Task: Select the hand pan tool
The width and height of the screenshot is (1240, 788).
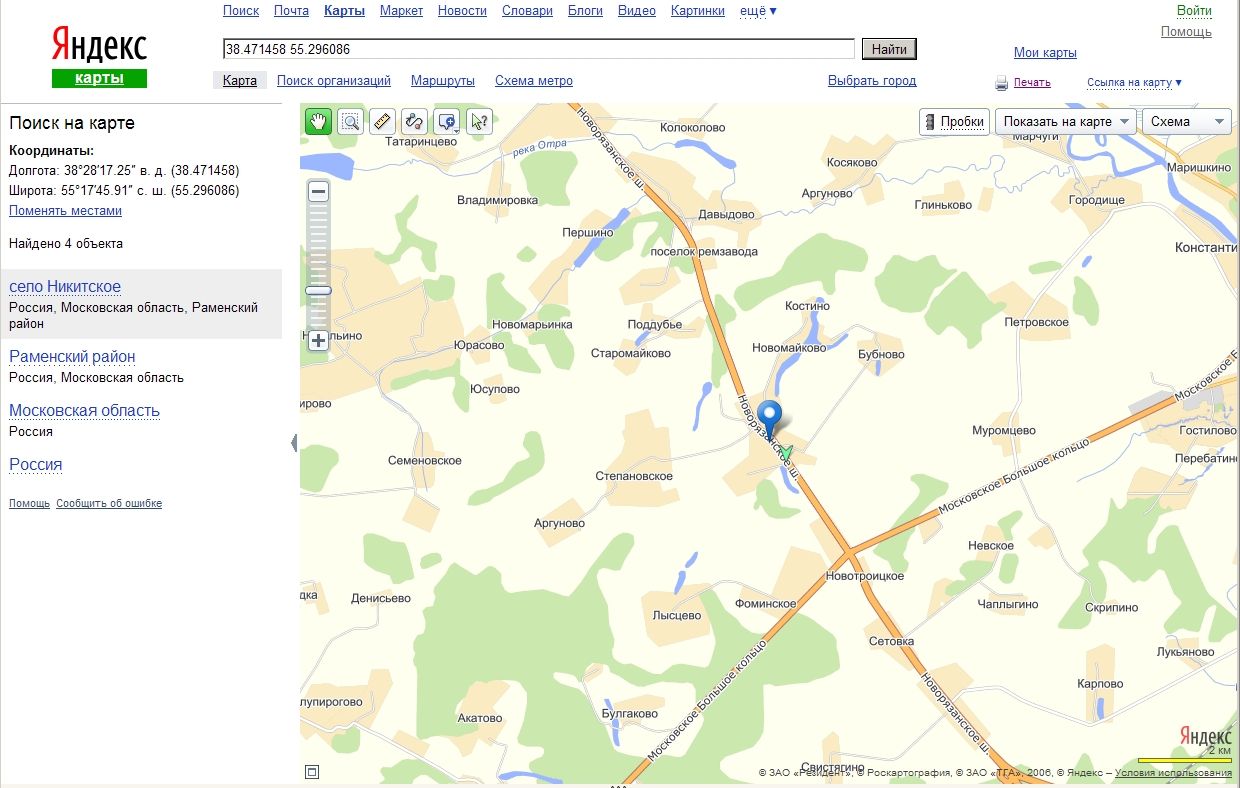Action: pyautogui.click(x=318, y=122)
